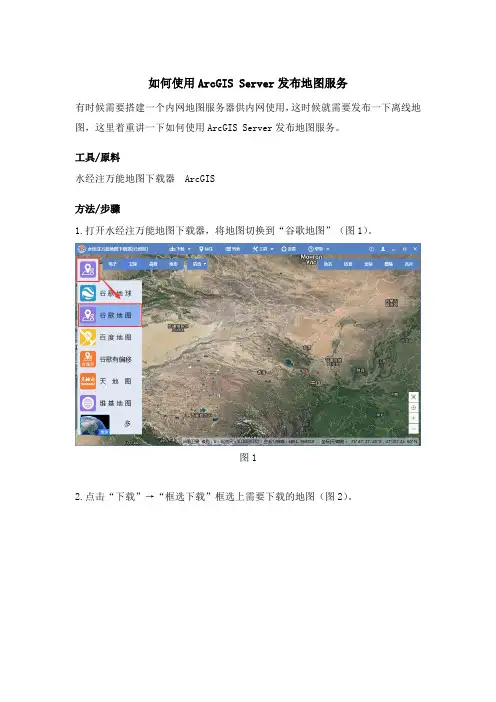The height and width of the screenshot is (702, 496).
Task: Open the question-mark 帮助 help menu
Action: [x=318, y=249]
